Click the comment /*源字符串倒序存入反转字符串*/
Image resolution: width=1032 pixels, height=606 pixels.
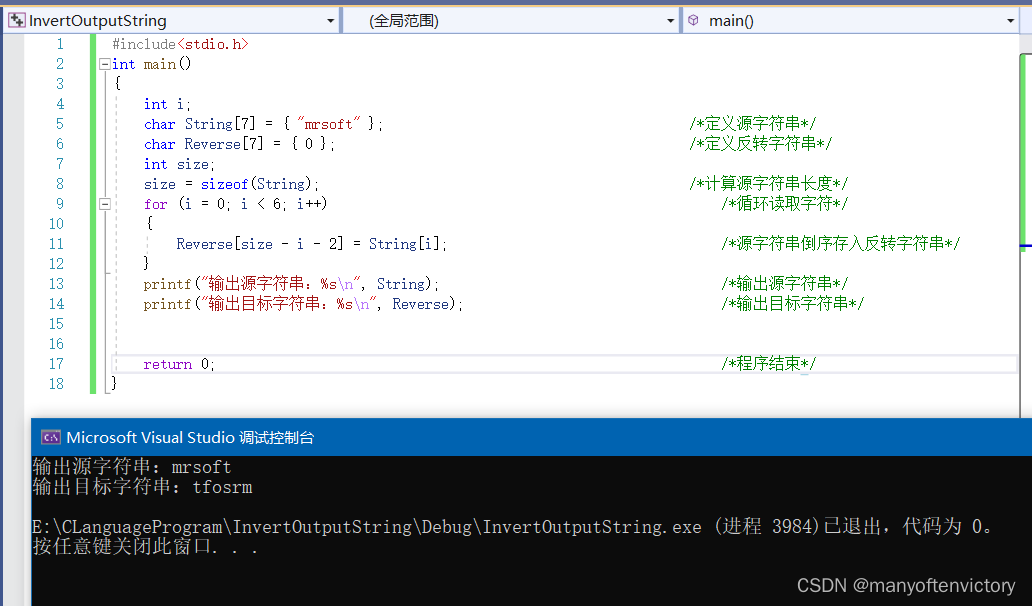(840, 243)
